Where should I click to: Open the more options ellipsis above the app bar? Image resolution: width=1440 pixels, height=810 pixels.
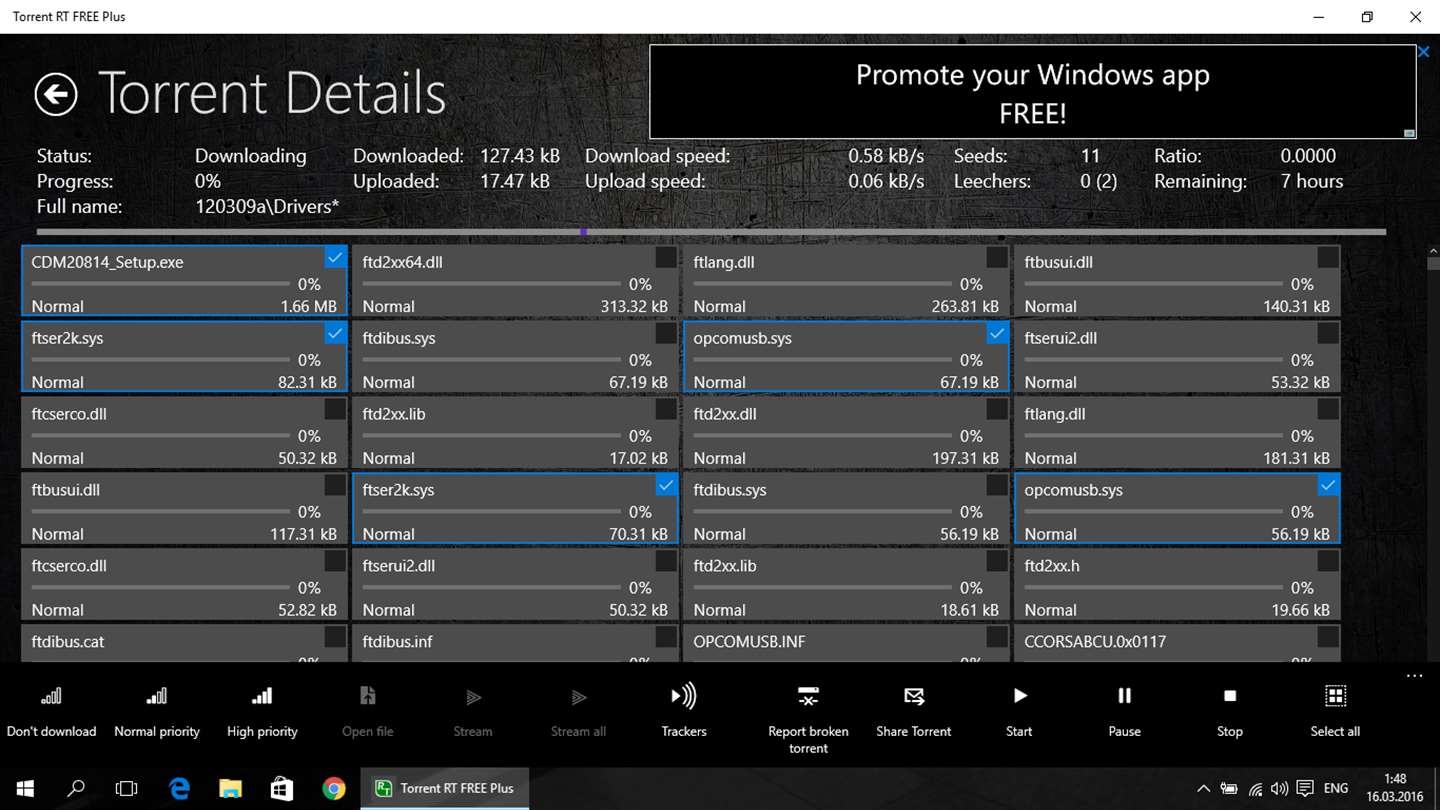point(1414,676)
